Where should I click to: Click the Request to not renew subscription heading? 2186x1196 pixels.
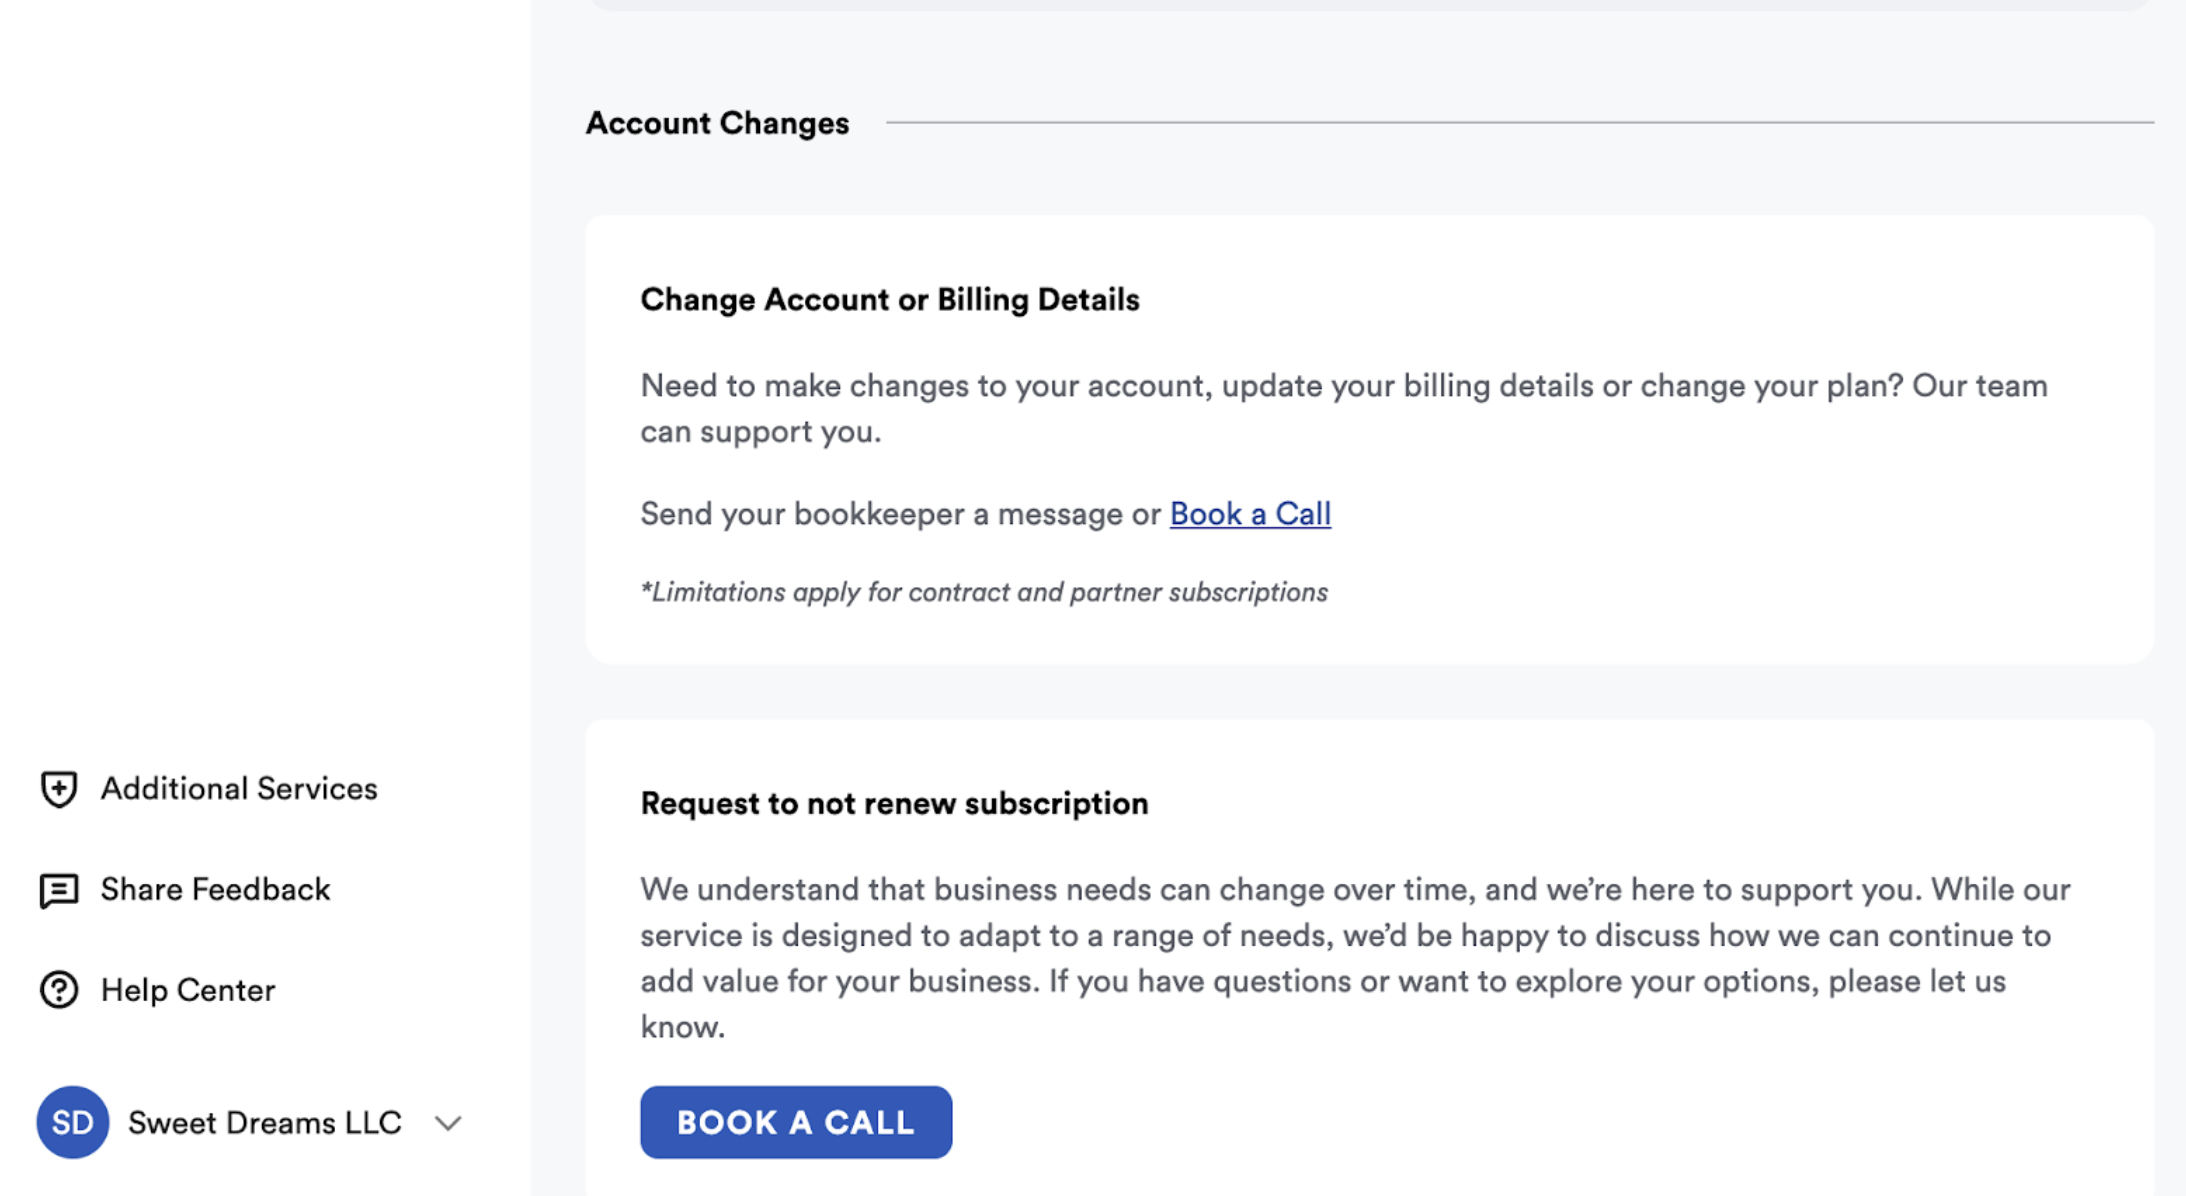tap(894, 804)
